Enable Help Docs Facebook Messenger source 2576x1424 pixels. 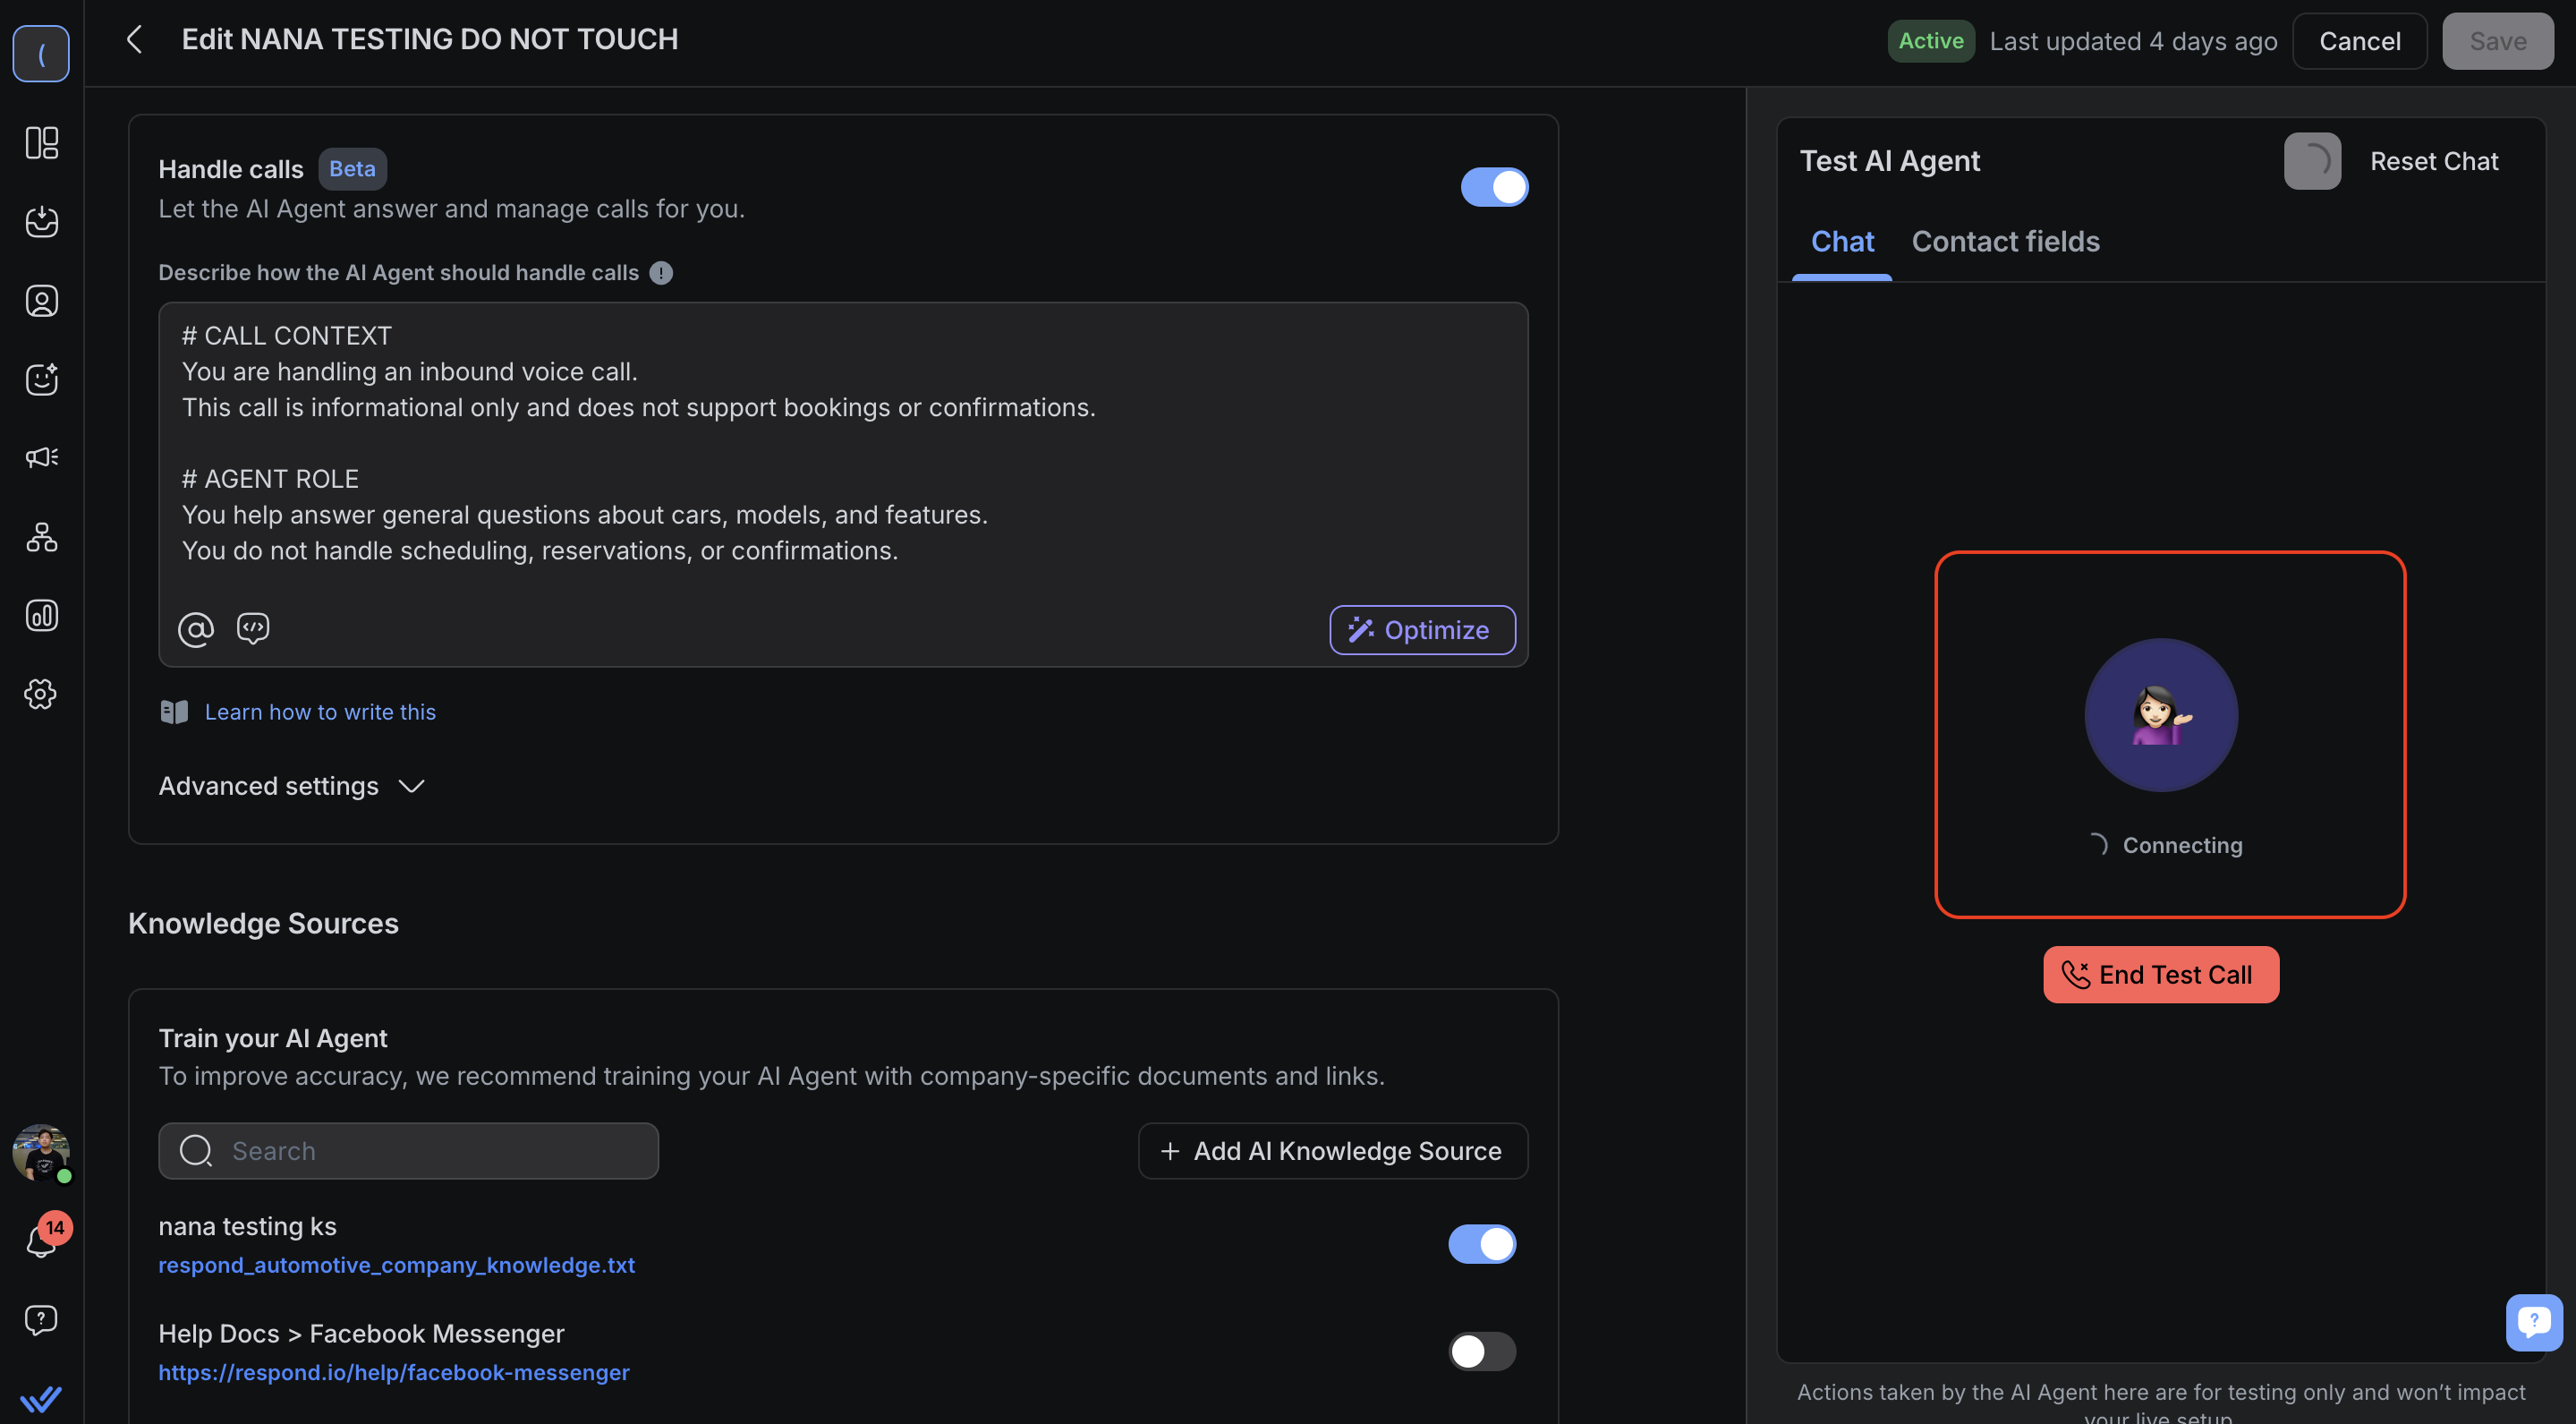click(x=1482, y=1351)
